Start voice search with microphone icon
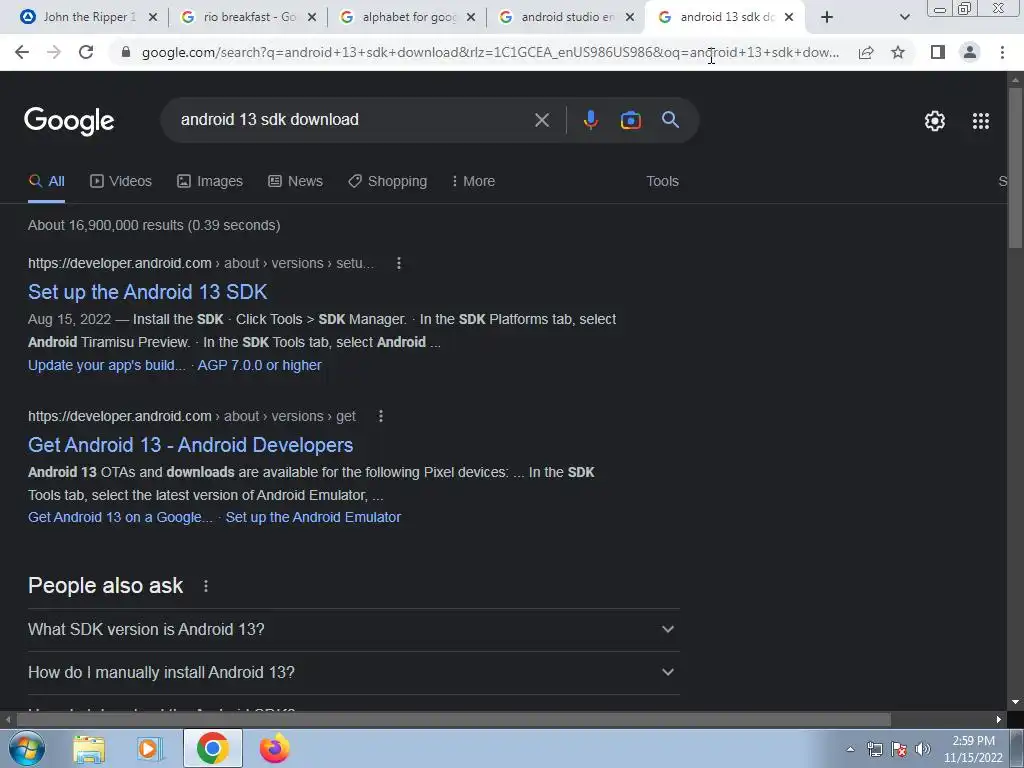This screenshot has width=1024, height=768. point(590,120)
